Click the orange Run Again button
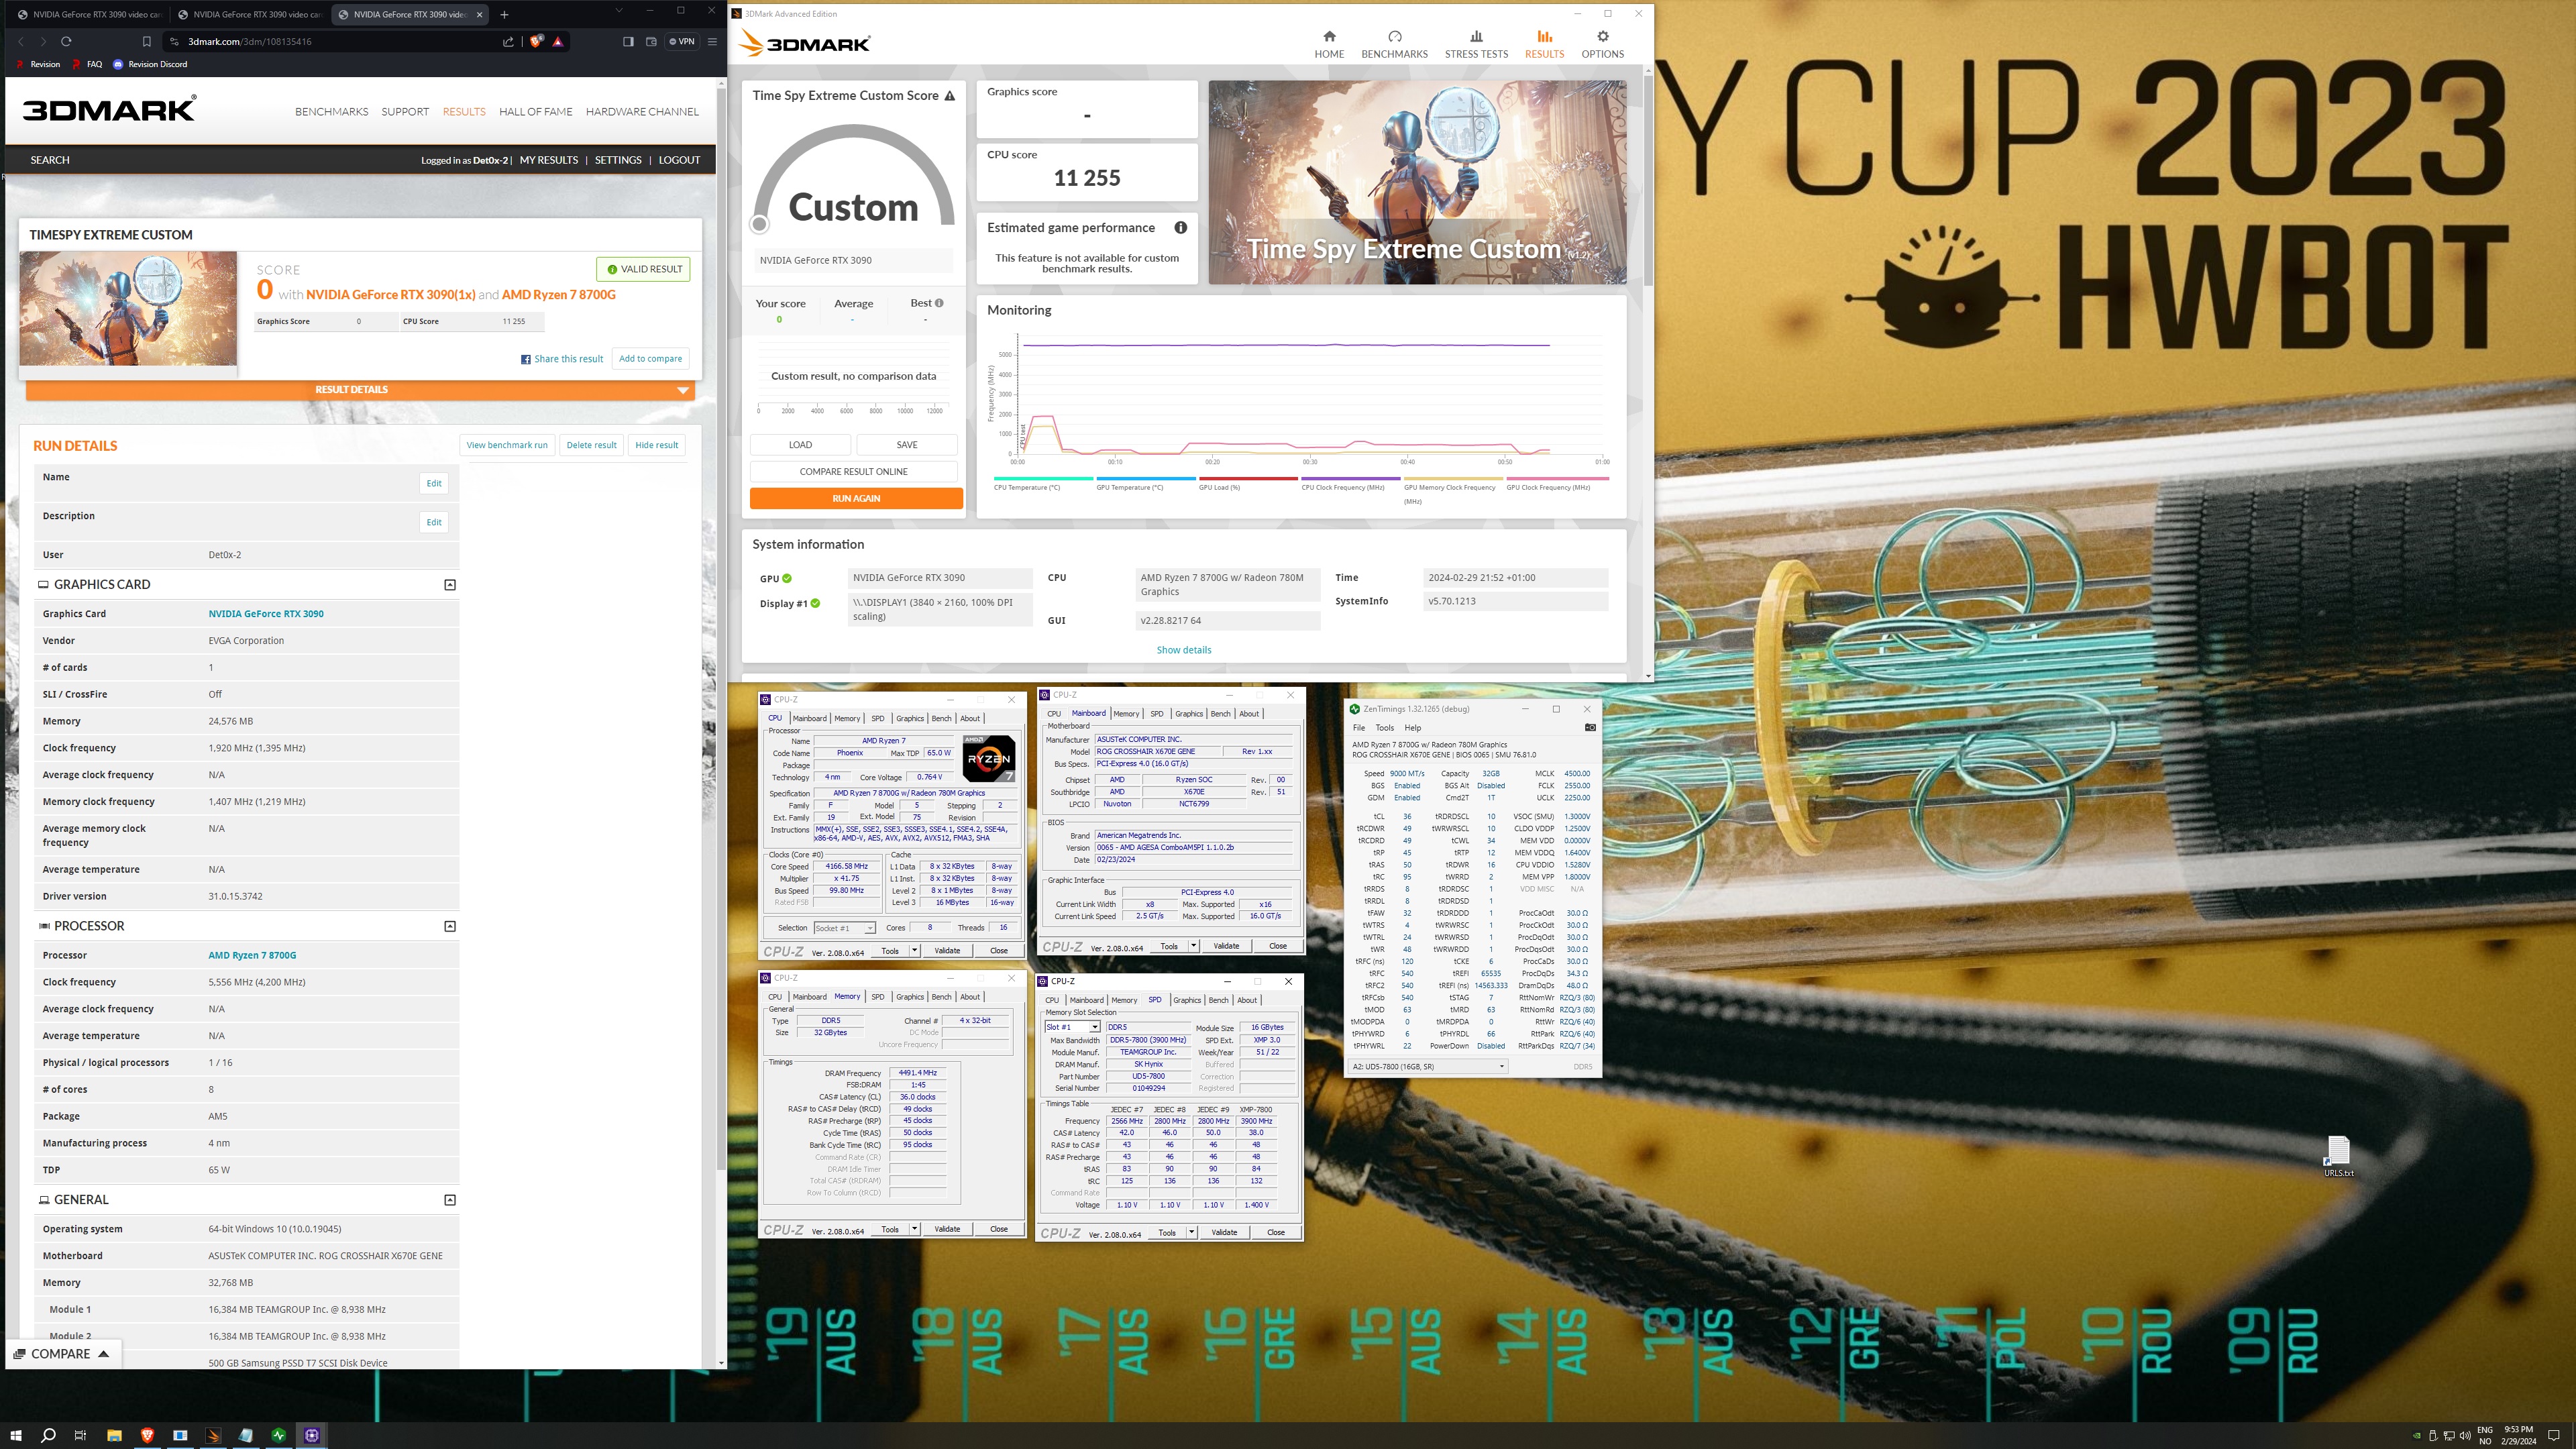The width and height of the screenshot is (2576, 1449). pyautogui.click(x=856, y=498)
